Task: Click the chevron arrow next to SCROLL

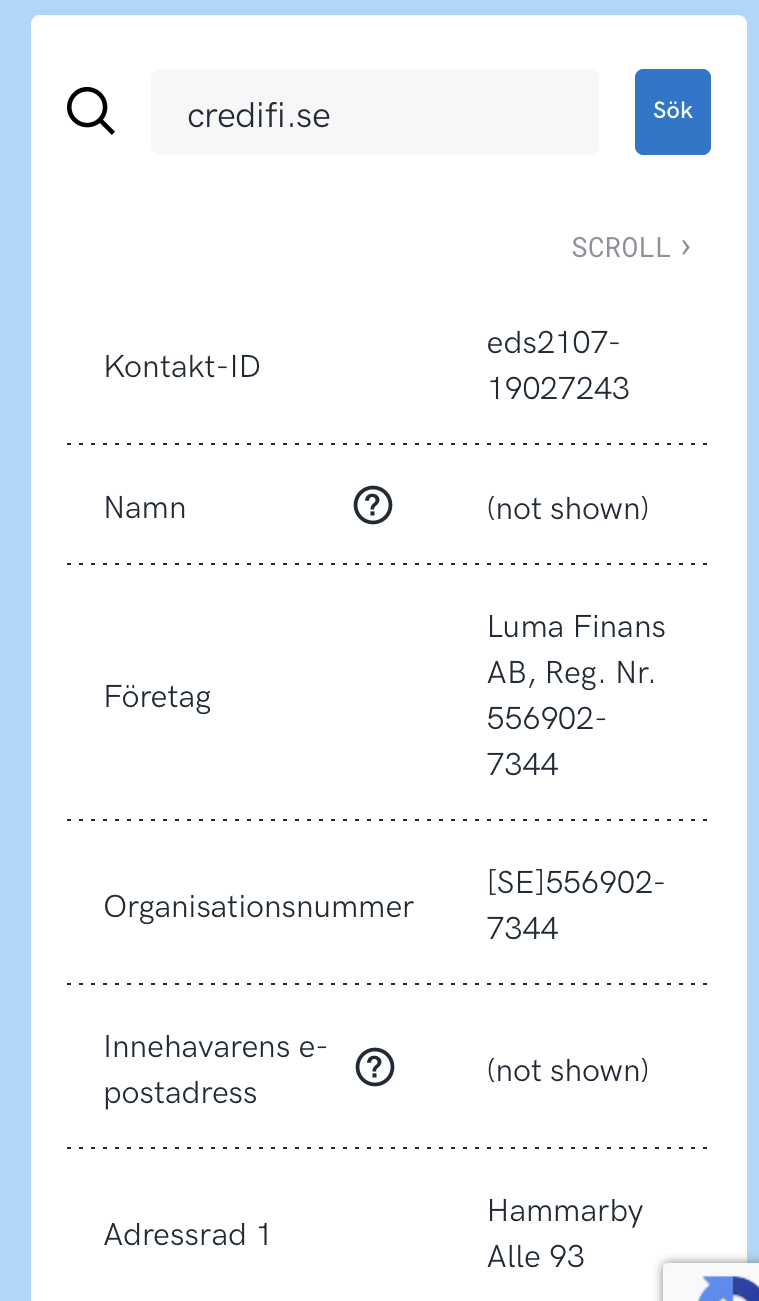Action: (x=686, y=246)
